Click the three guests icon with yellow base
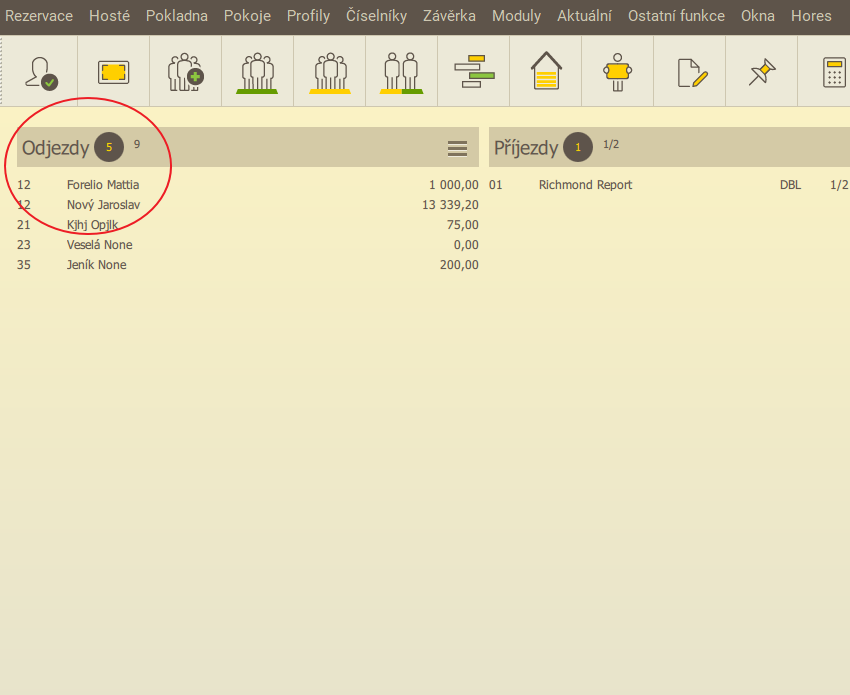The height and width of the screenshot is (695, 850). [x=329, y=72]
